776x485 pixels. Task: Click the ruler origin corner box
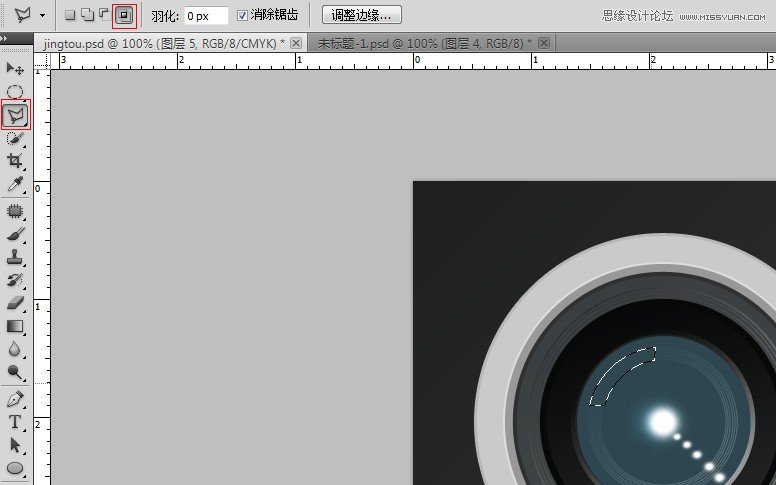pyautogui.click(x=42, y=61)
